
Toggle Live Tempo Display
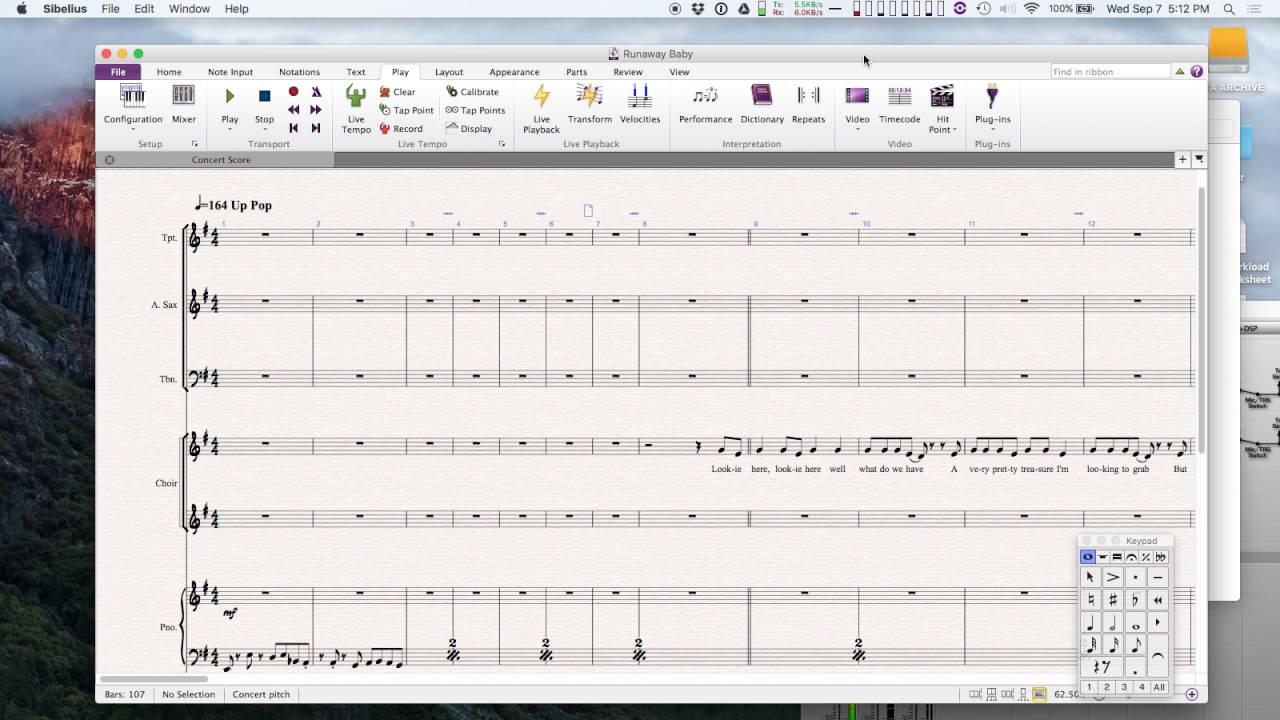click(x=468, y=128)
